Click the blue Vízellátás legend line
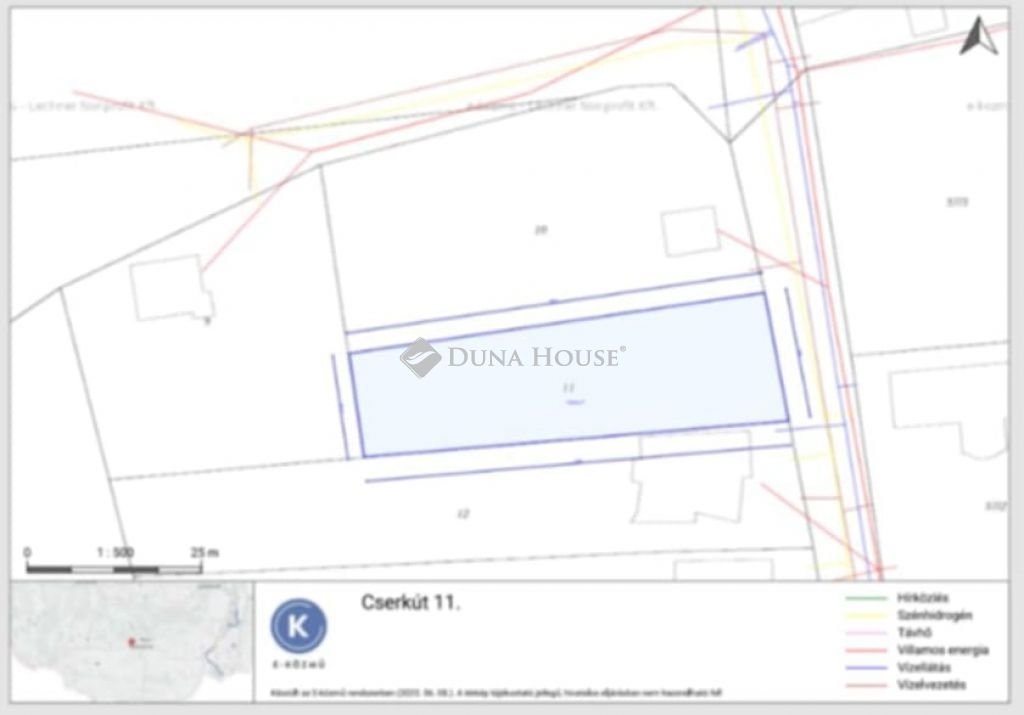The width and height of the screenshot is (1024, 715). tap(866, 668)
